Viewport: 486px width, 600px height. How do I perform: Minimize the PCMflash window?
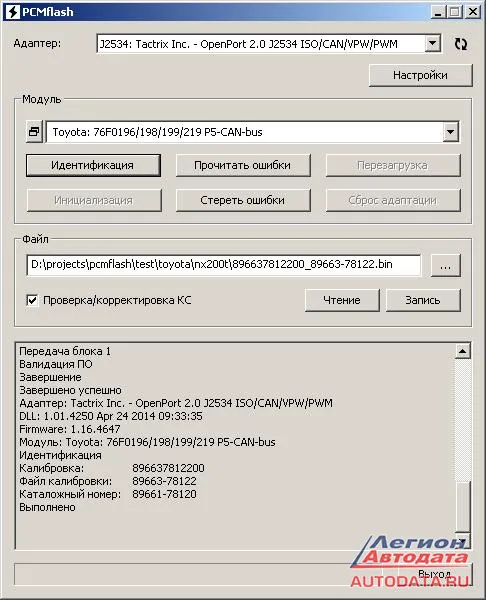point(438,12)
